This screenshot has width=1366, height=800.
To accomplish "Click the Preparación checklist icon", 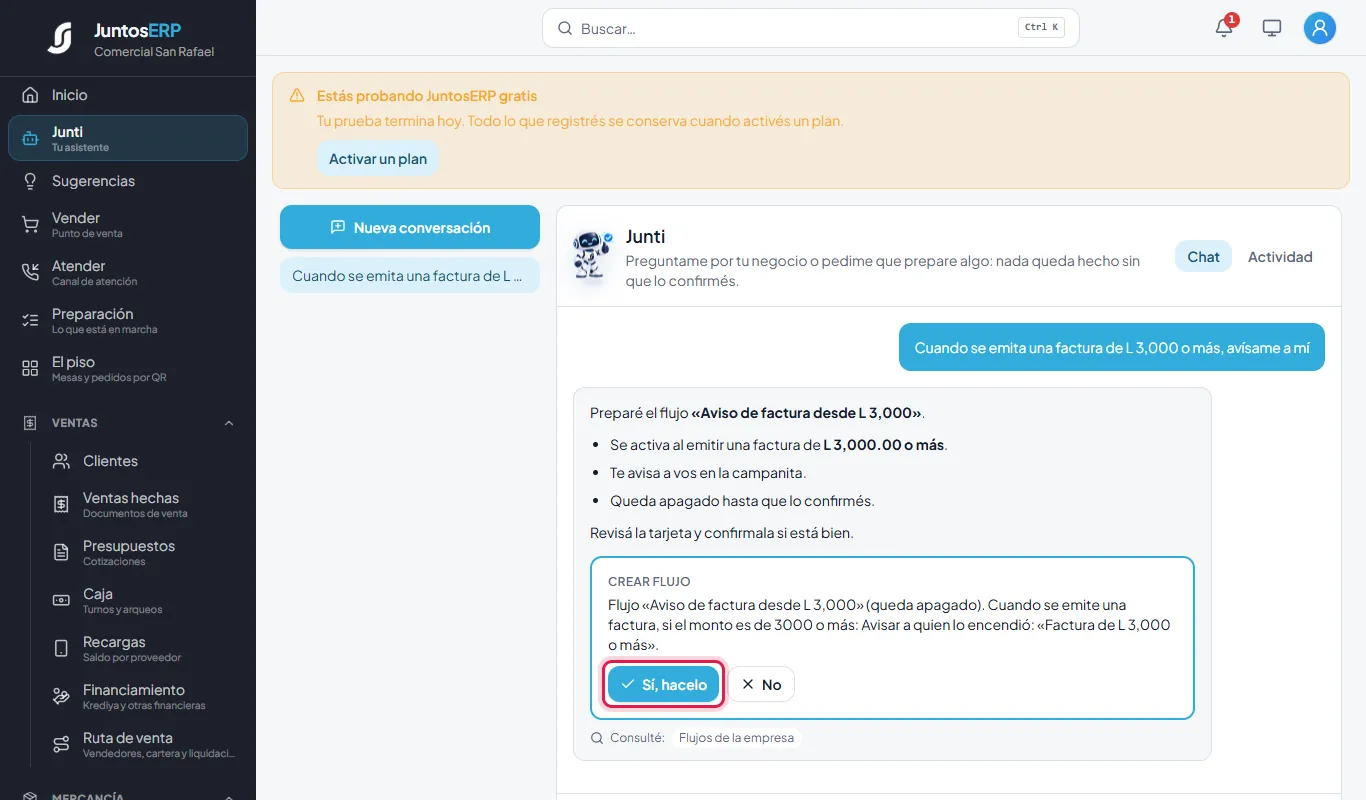I will (30, 321).
